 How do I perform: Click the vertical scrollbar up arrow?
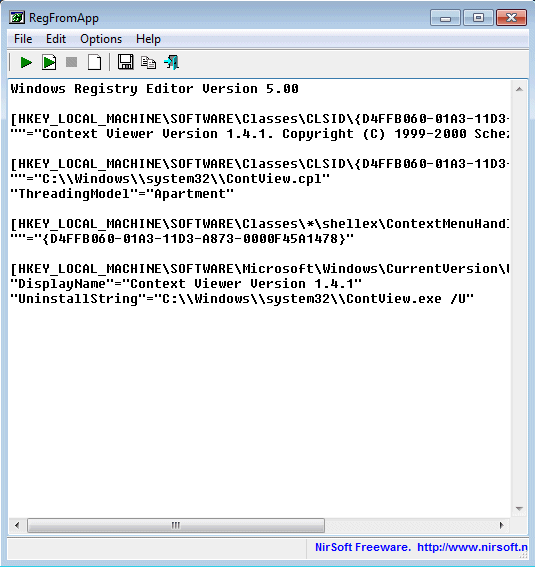tap(519, 89)
